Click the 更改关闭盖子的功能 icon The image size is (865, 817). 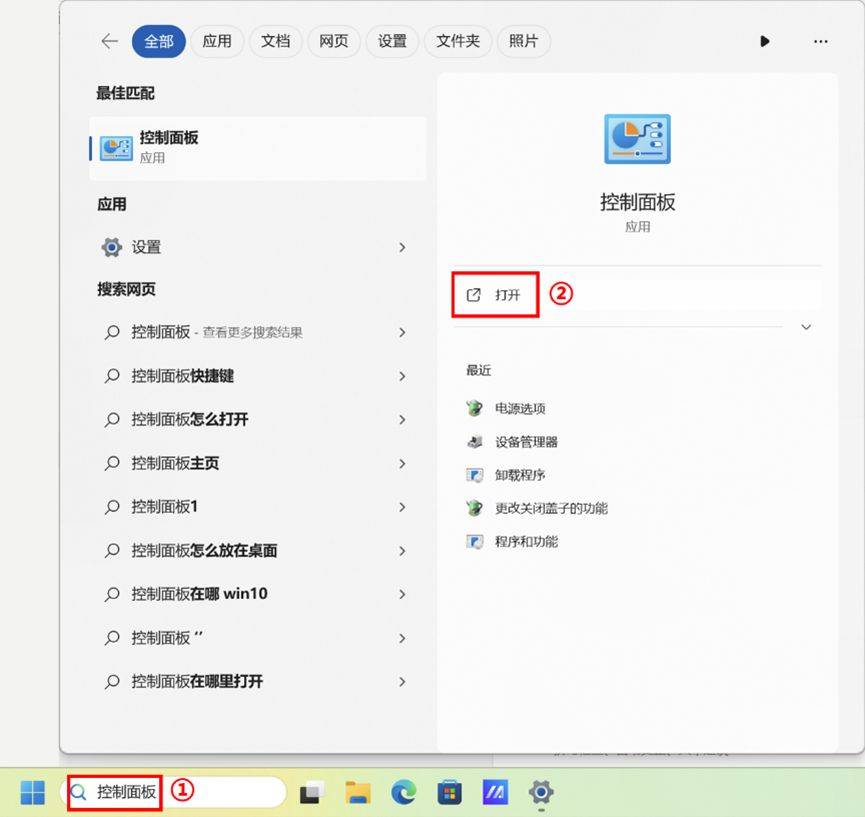[474, 508]
